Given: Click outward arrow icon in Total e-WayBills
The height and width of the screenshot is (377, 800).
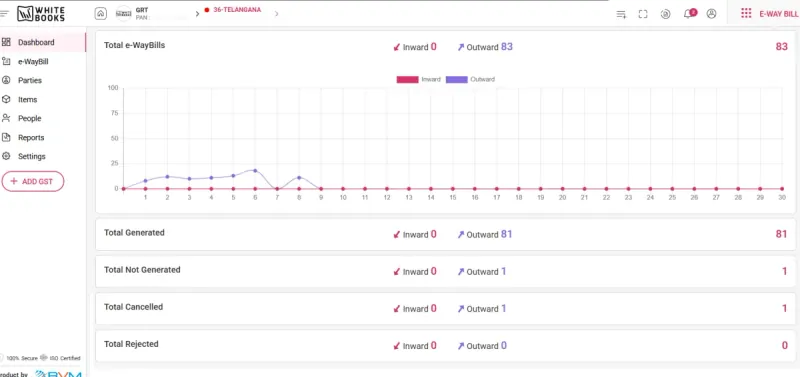Looking at the screenshot, I should pyautogui.click(x=461, y=47).
